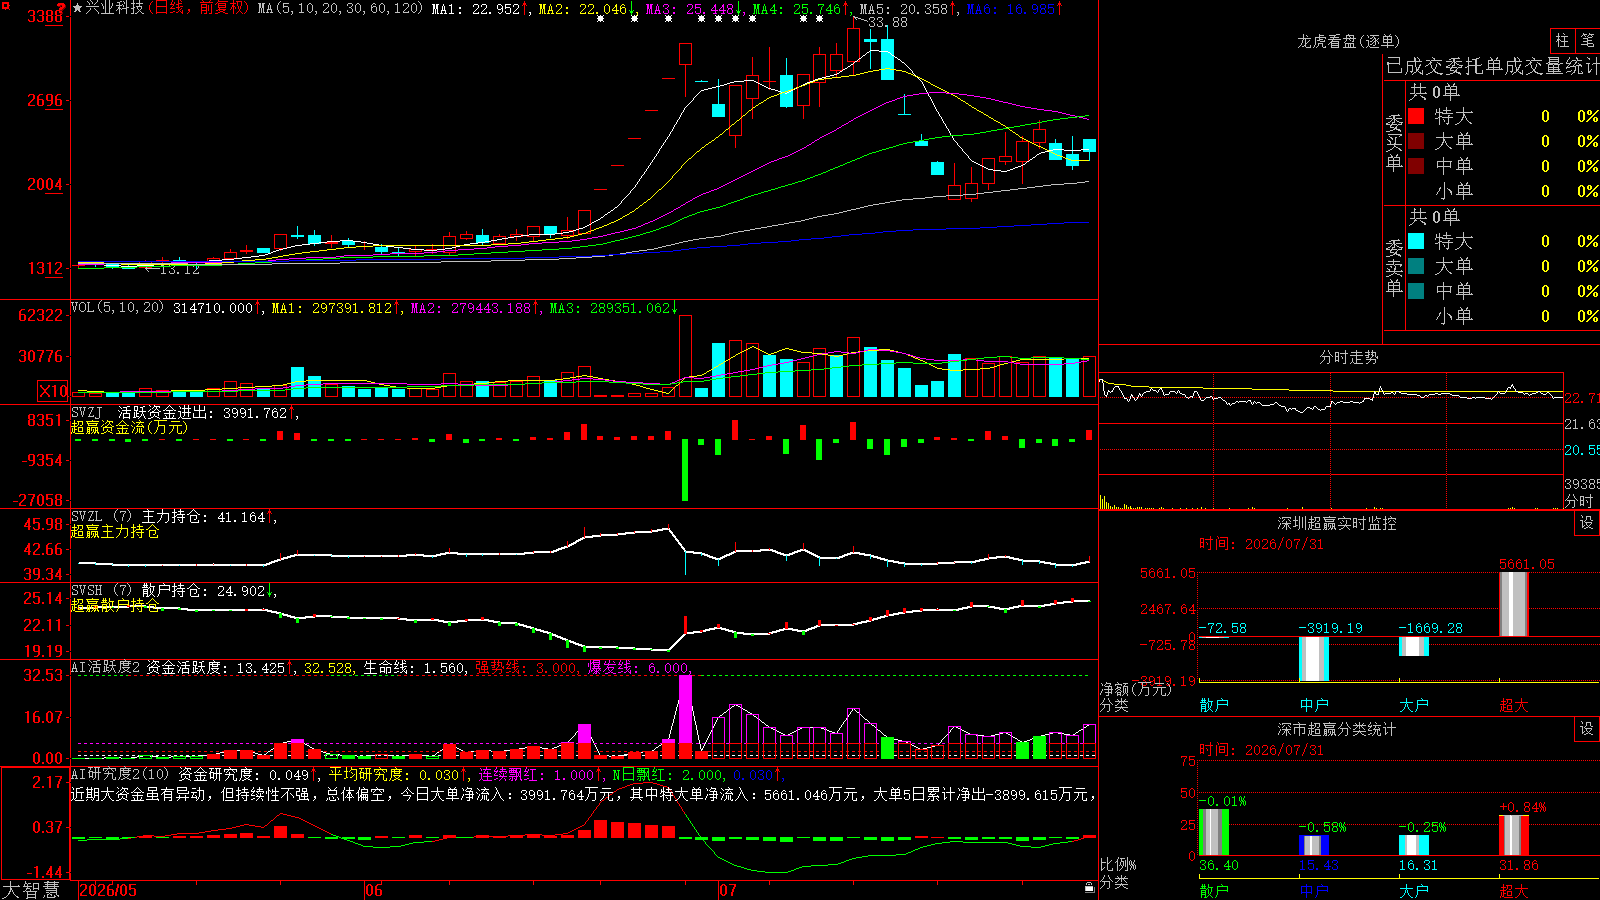
Task: Click the 大户 bar labeled -1669.28 in 深圳超赢实时监控
Action: (1414, 646)
